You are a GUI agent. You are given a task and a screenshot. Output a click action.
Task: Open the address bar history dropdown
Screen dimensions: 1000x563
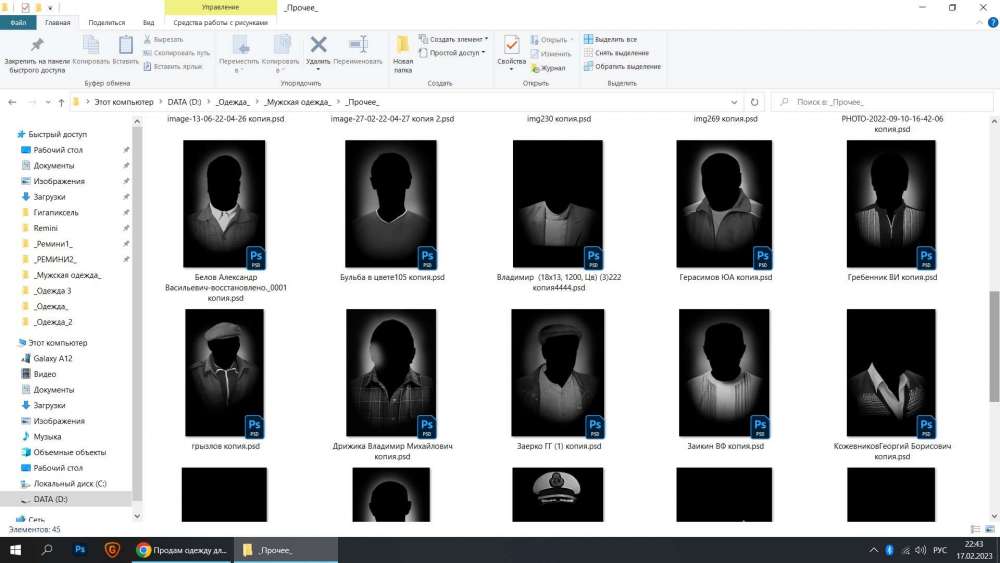click(734, 102)
